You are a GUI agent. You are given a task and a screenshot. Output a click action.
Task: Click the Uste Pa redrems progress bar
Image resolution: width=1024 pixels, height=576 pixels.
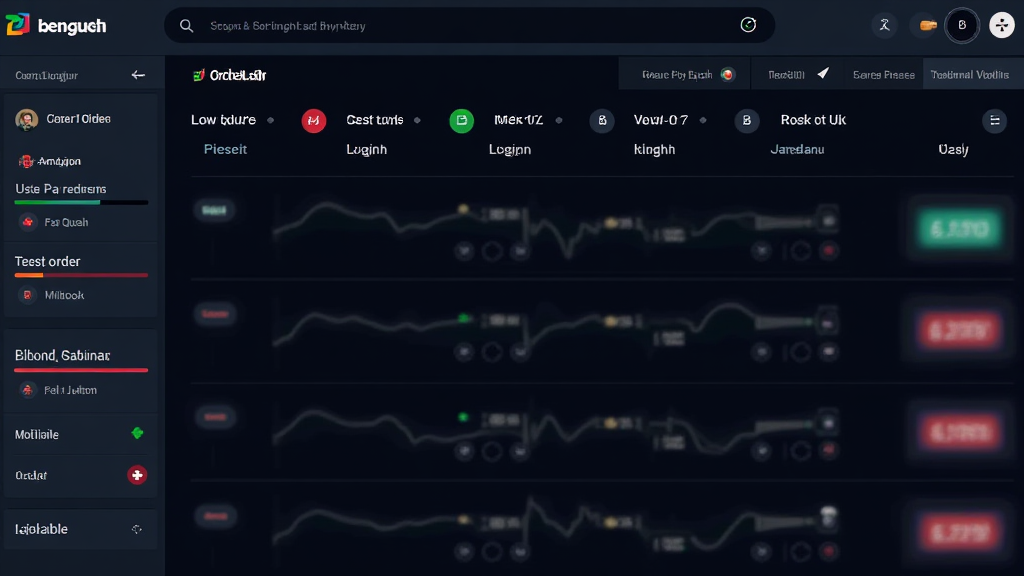[x=81, y=202]
